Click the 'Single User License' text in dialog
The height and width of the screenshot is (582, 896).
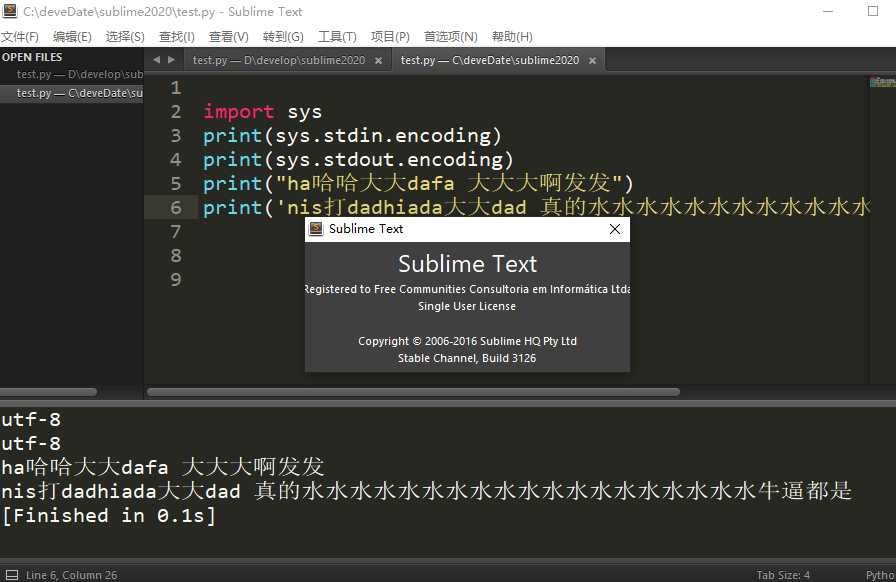point(467,306)
